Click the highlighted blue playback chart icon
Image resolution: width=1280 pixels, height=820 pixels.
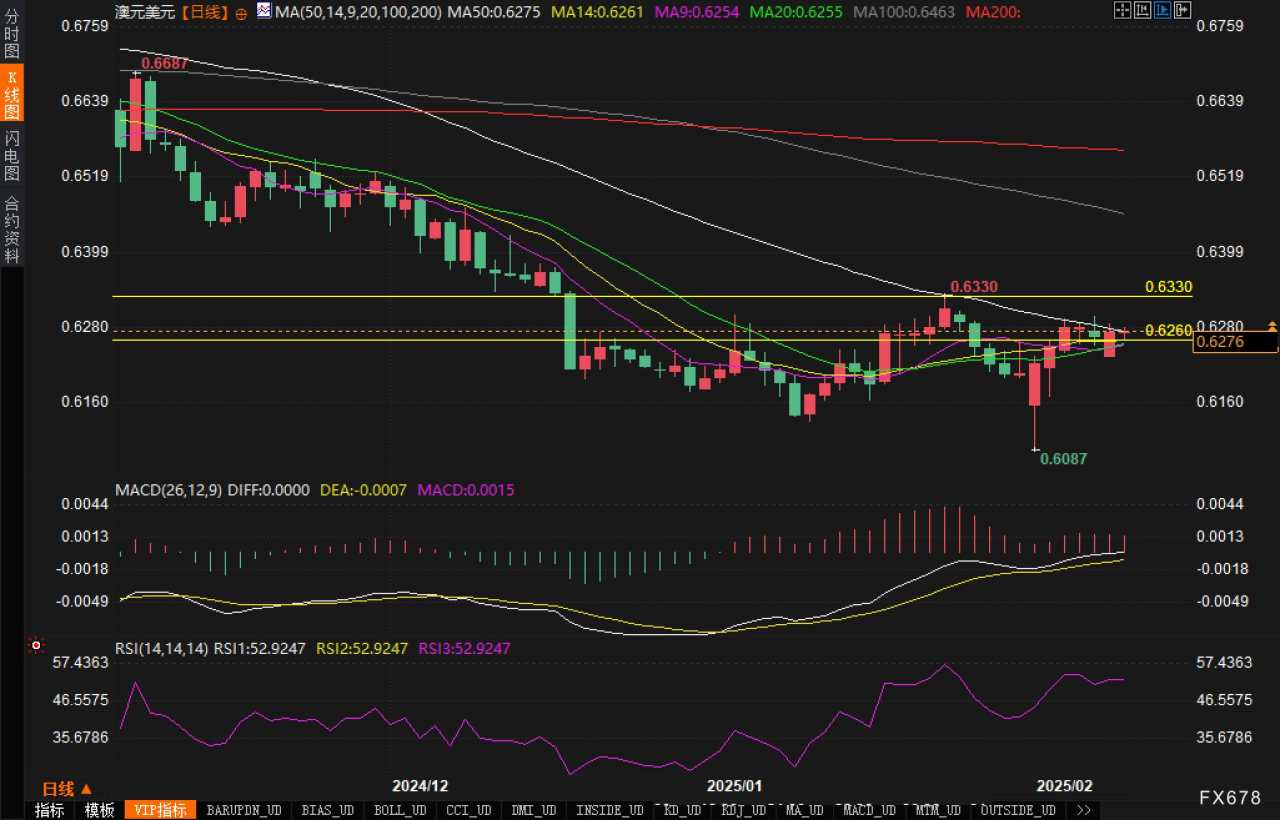coord(1163,10)
